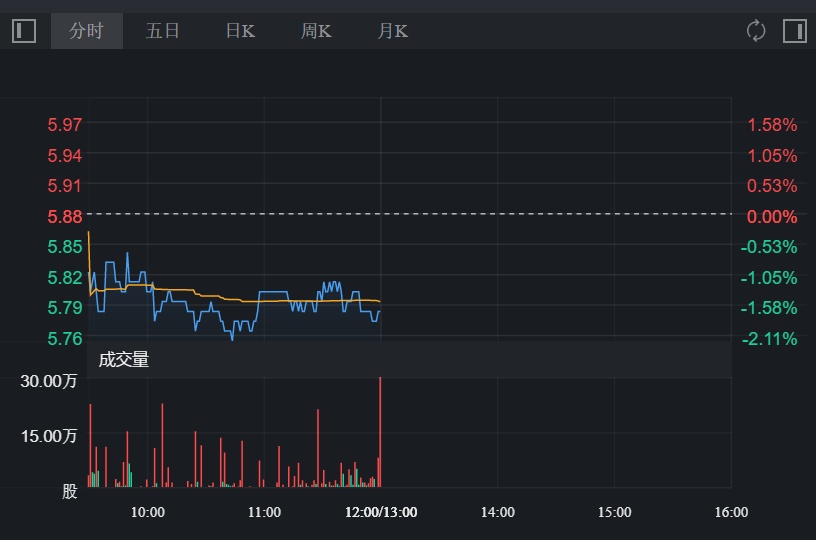Toggle the left panel icon
The width and height of the screenshot is (816, 540).
24,31
